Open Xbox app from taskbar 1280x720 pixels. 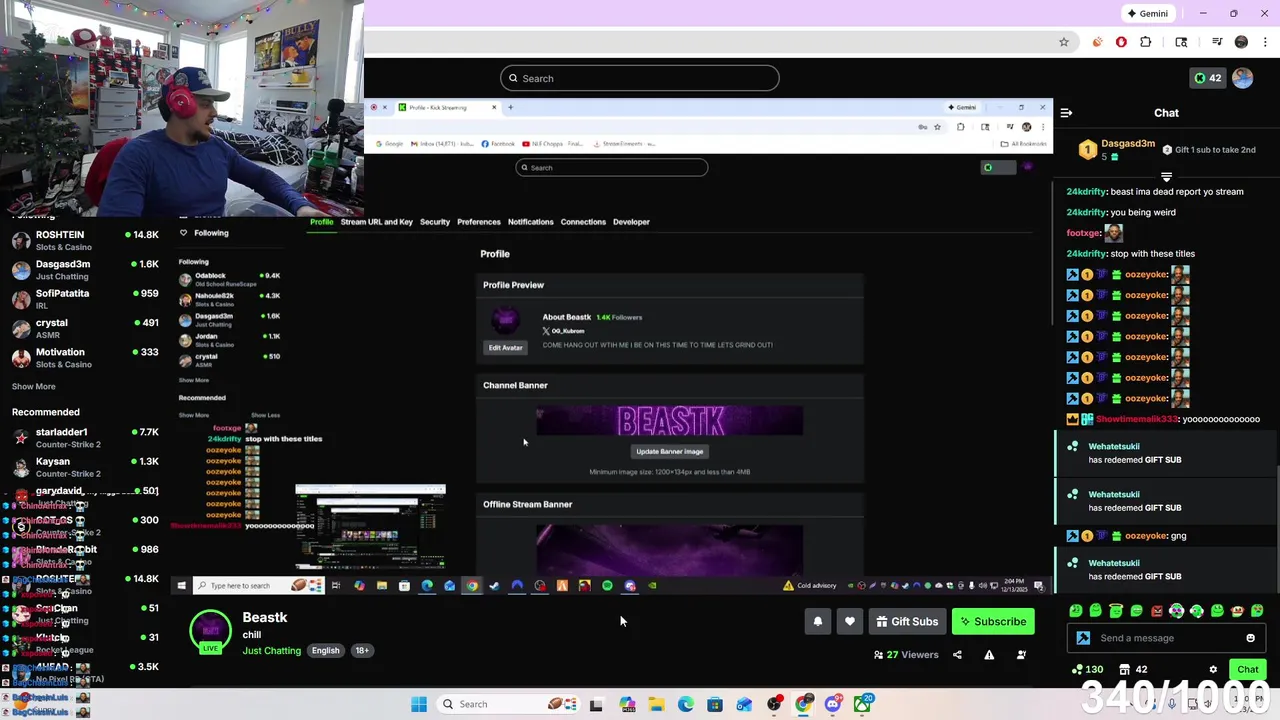point(862,704)
